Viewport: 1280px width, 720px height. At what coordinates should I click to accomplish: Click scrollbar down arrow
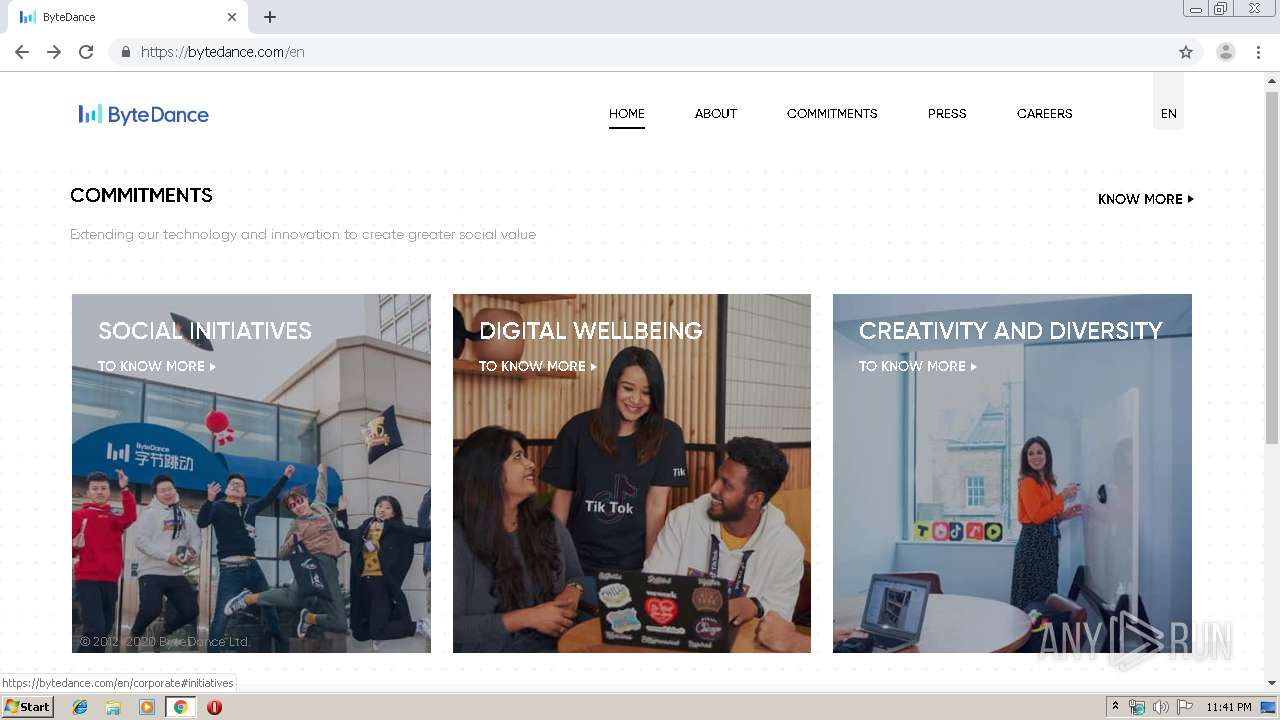(x=1272, y=683)
